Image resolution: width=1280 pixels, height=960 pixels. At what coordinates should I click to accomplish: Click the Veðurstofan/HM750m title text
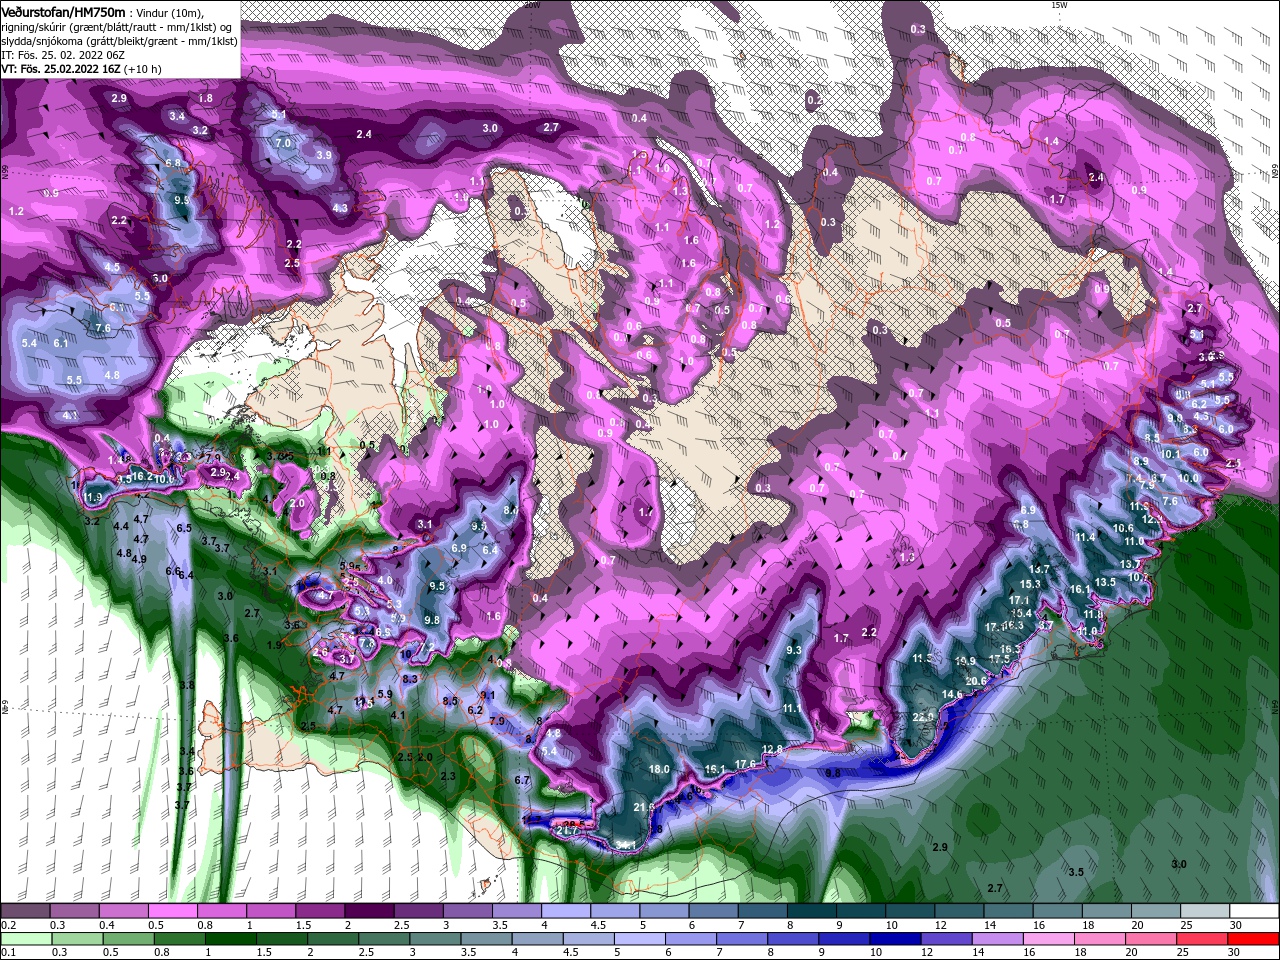pos(63,11)
